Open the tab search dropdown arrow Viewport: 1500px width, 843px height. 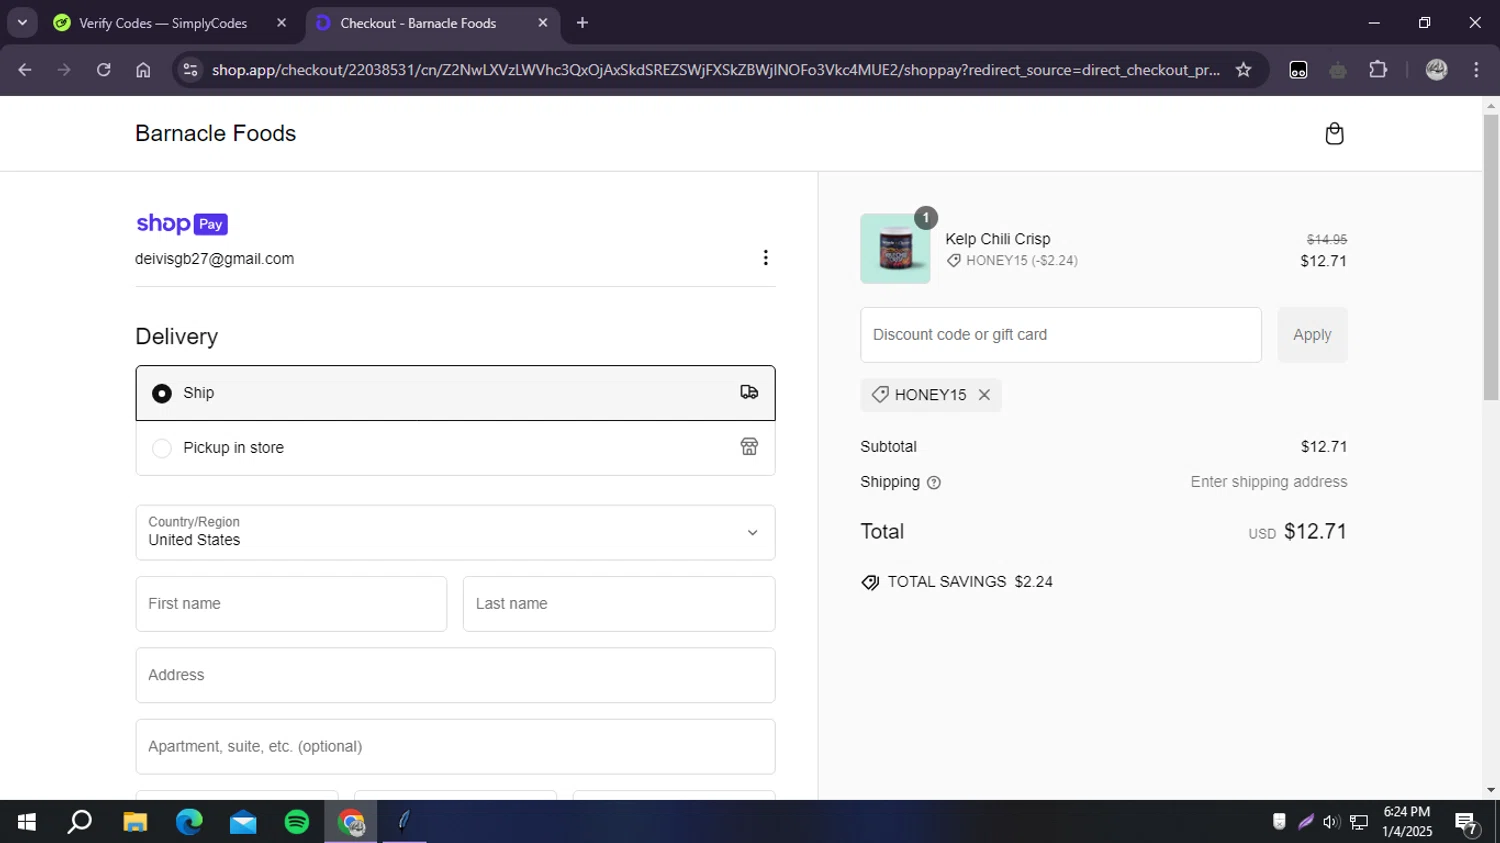[22, 23]
